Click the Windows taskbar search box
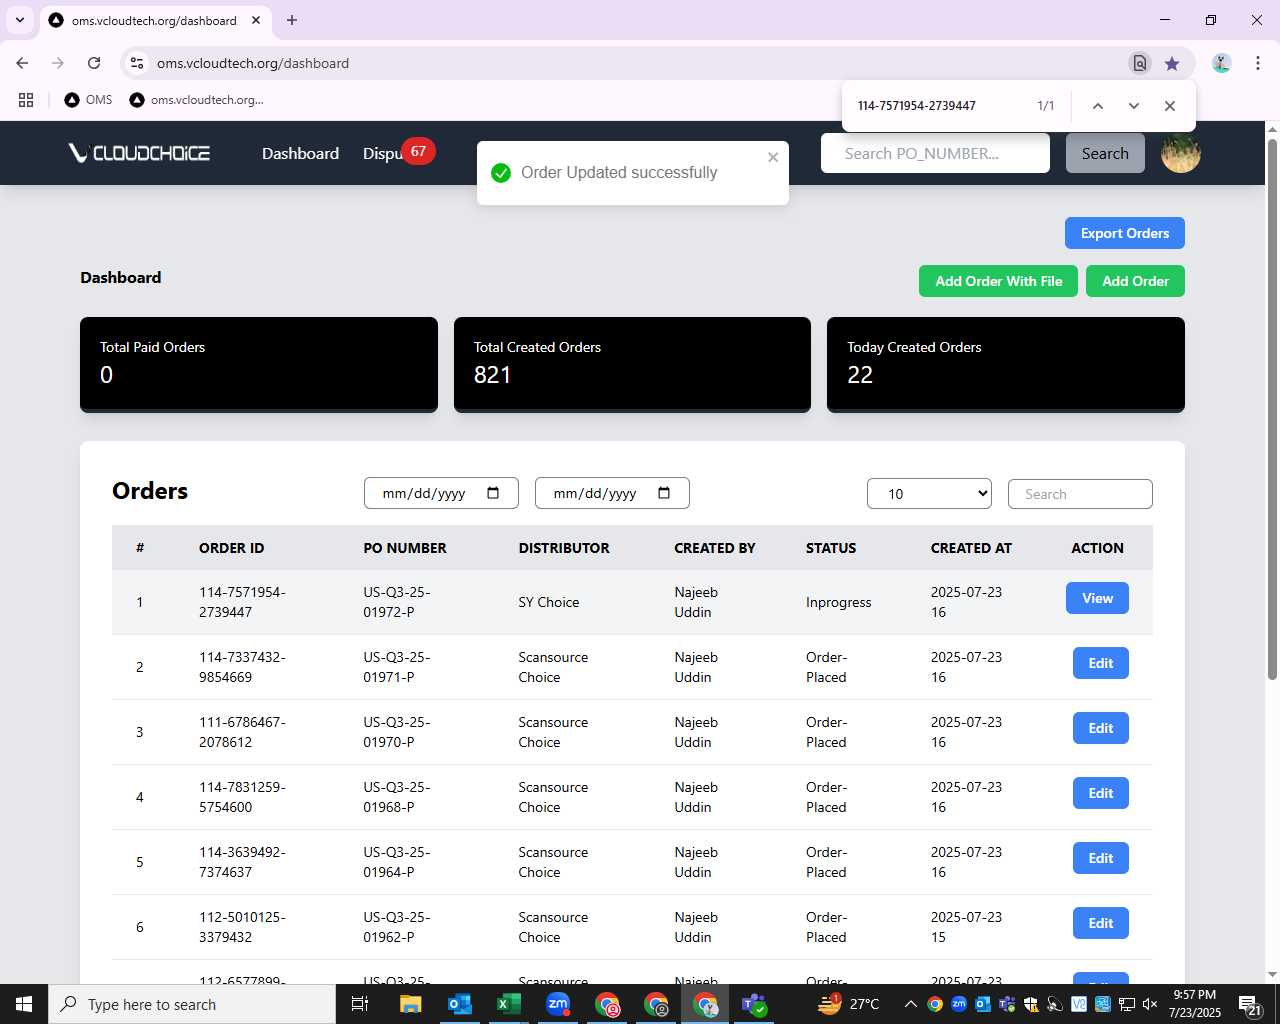 (192, 1004)
